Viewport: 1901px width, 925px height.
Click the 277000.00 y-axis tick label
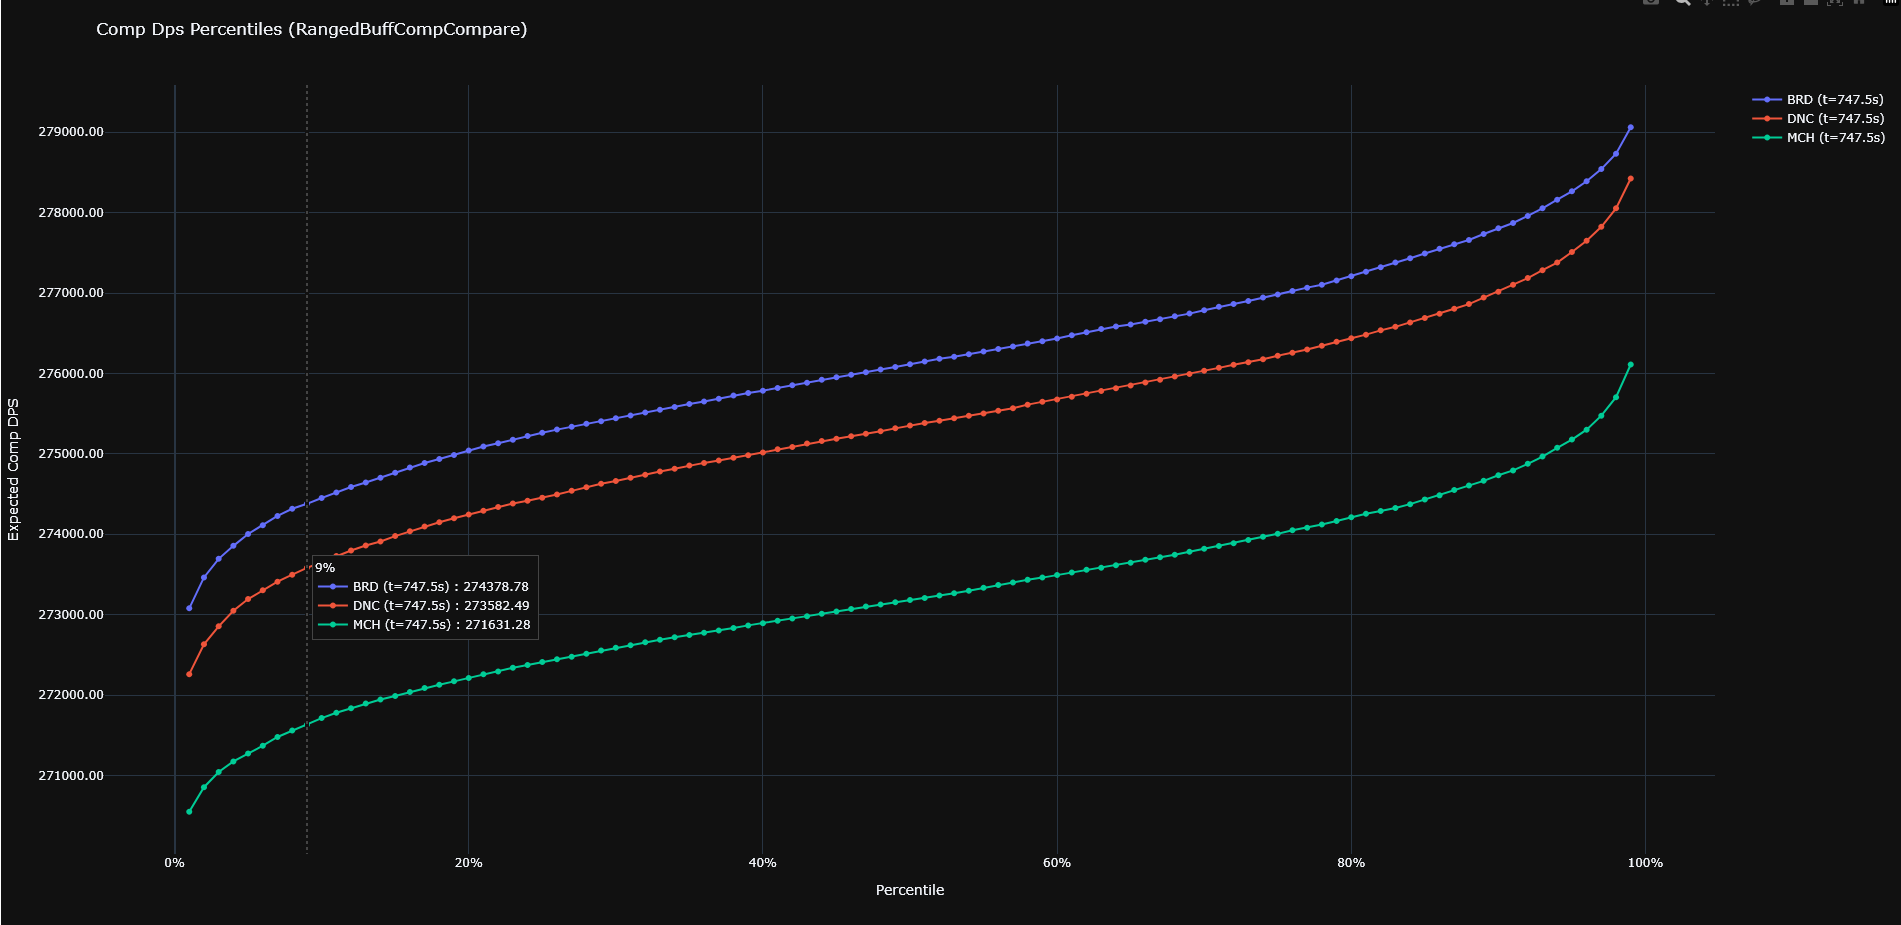(71, 293)
